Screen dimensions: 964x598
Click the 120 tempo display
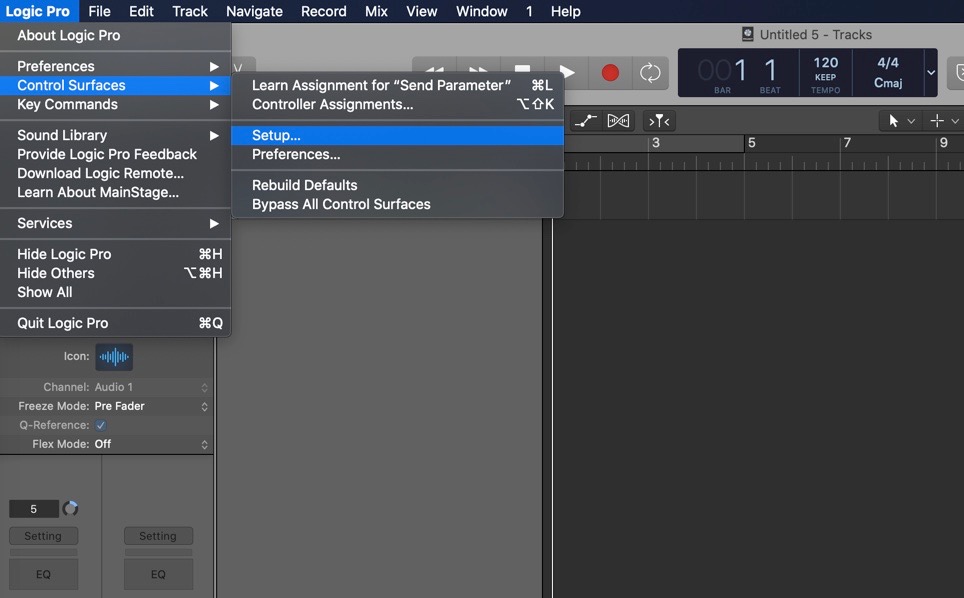pyautogui.click(x=825, y=63)
